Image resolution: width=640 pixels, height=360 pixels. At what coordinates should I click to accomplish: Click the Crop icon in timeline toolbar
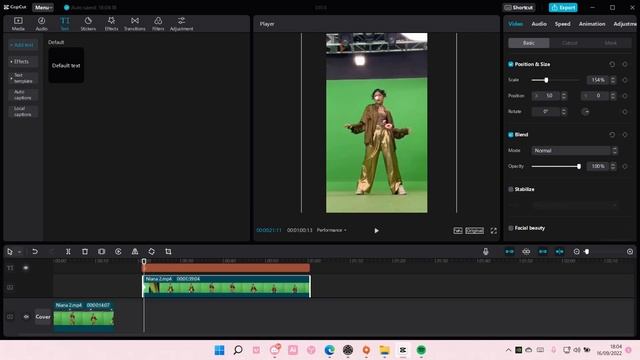[168, 251]
